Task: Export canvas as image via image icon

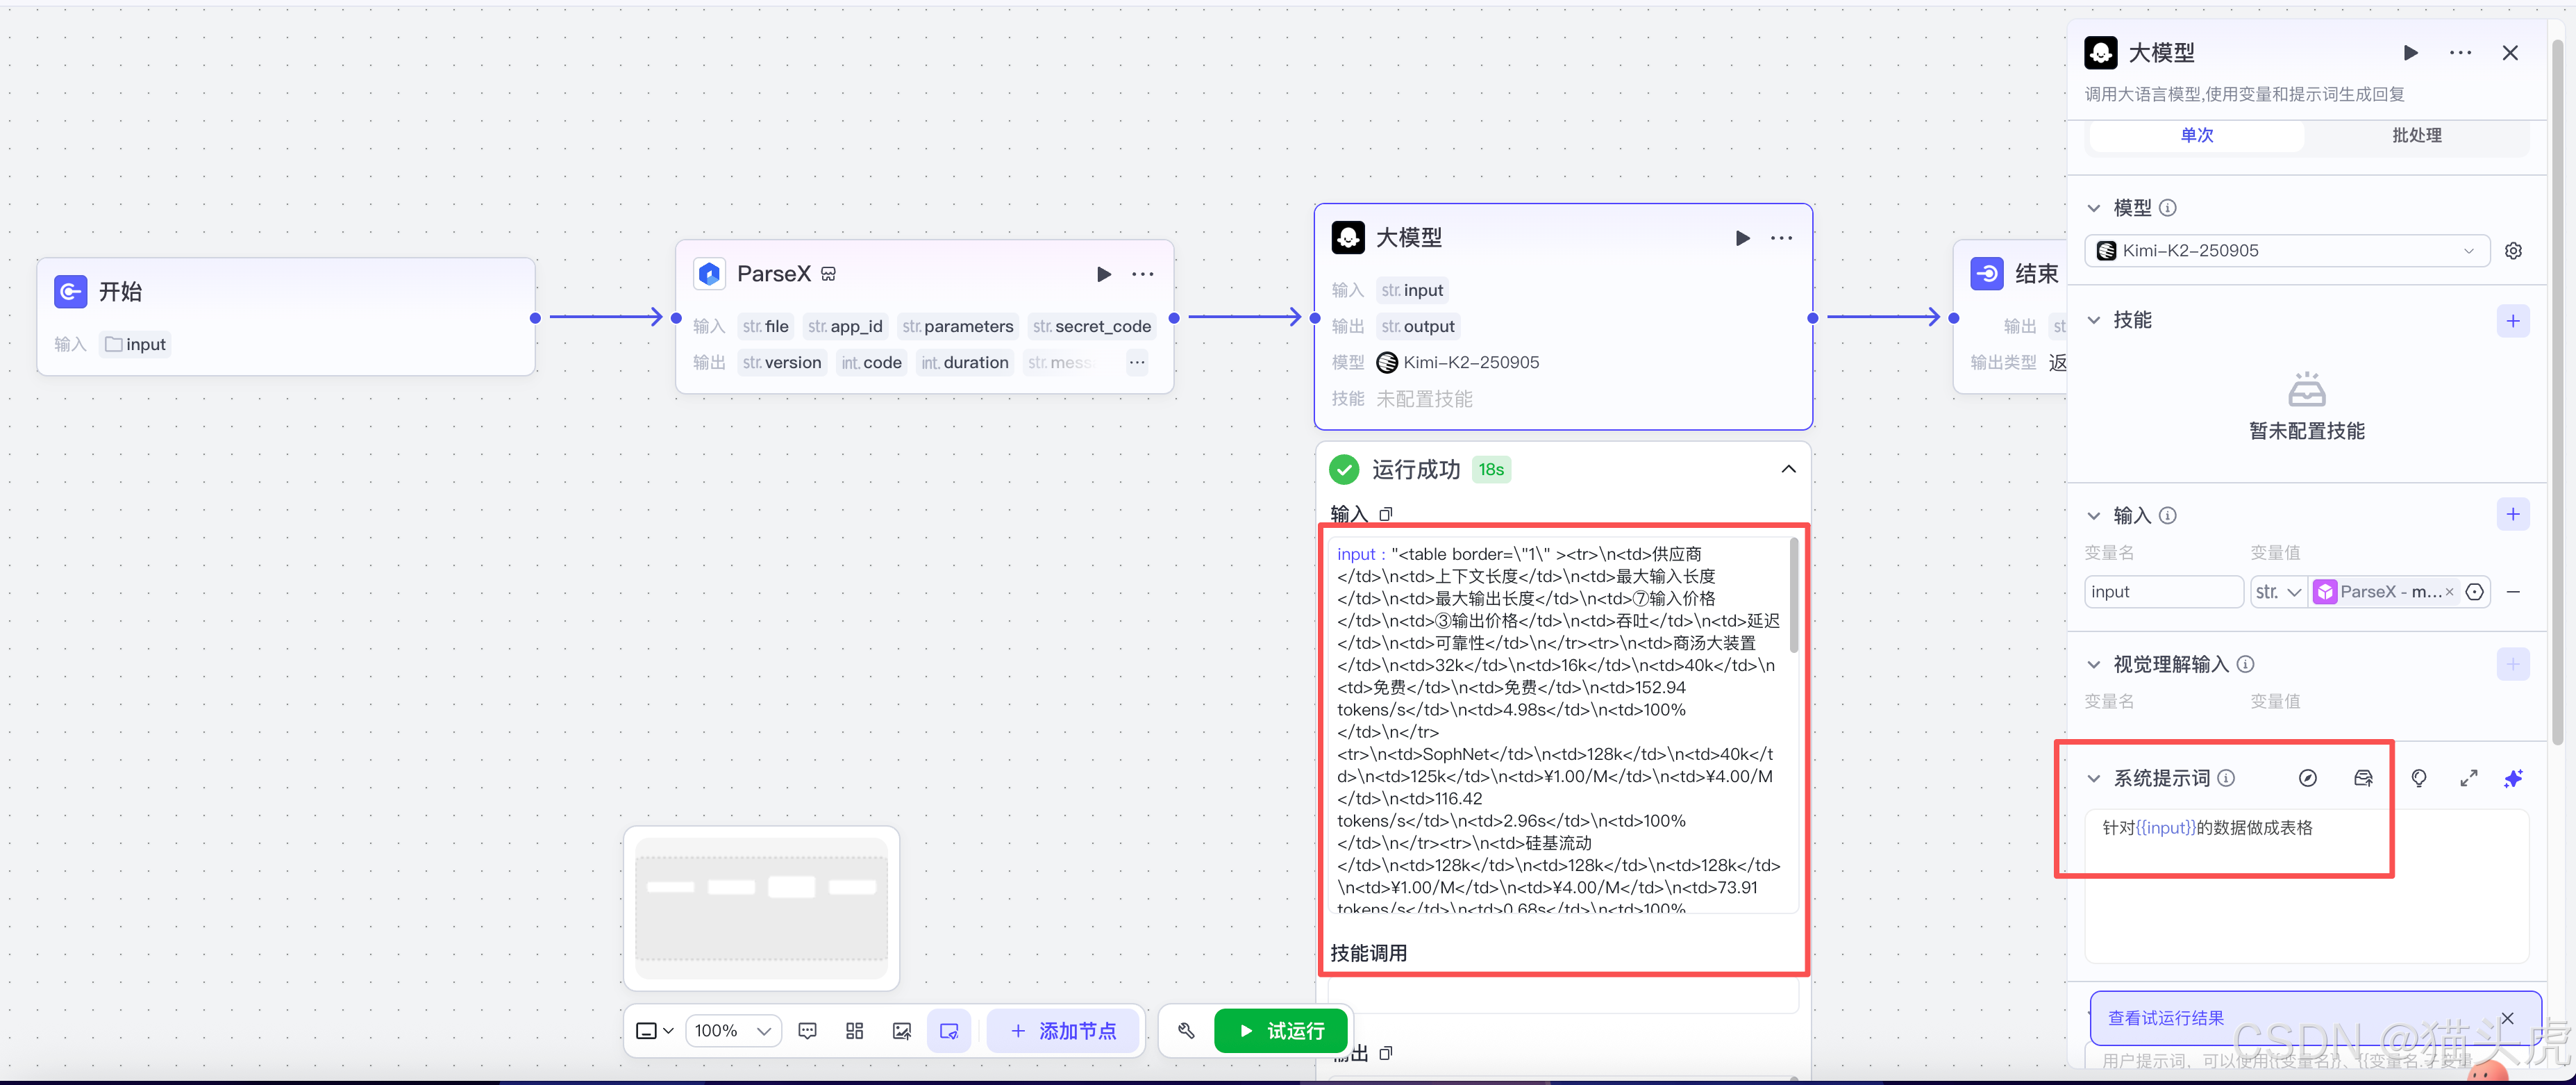Action: tap(902, 1031)
